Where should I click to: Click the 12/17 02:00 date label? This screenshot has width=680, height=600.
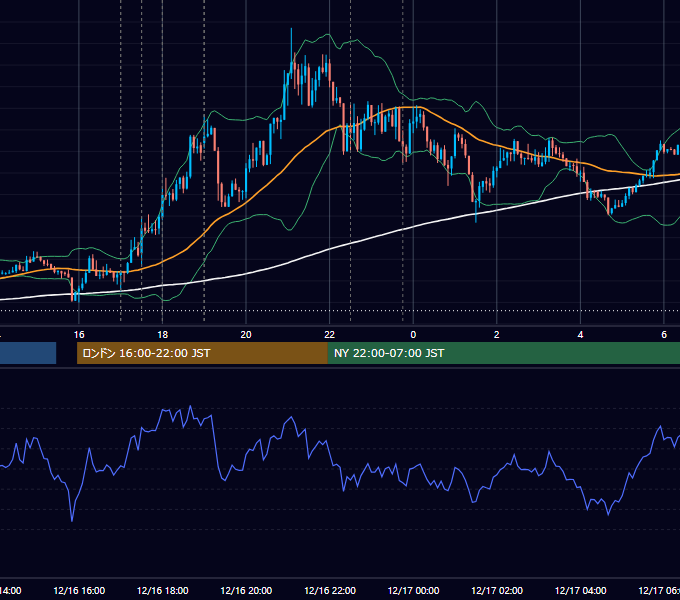(x=497, y=590)
